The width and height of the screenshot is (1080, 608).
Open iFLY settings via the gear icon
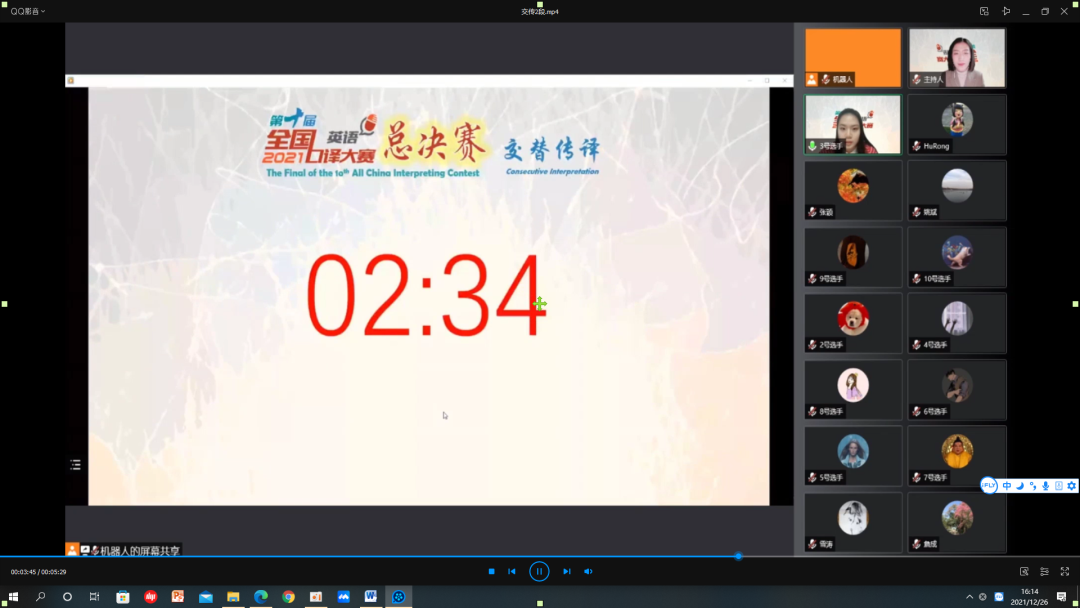pyautogui.click(x=1069, y=485)
